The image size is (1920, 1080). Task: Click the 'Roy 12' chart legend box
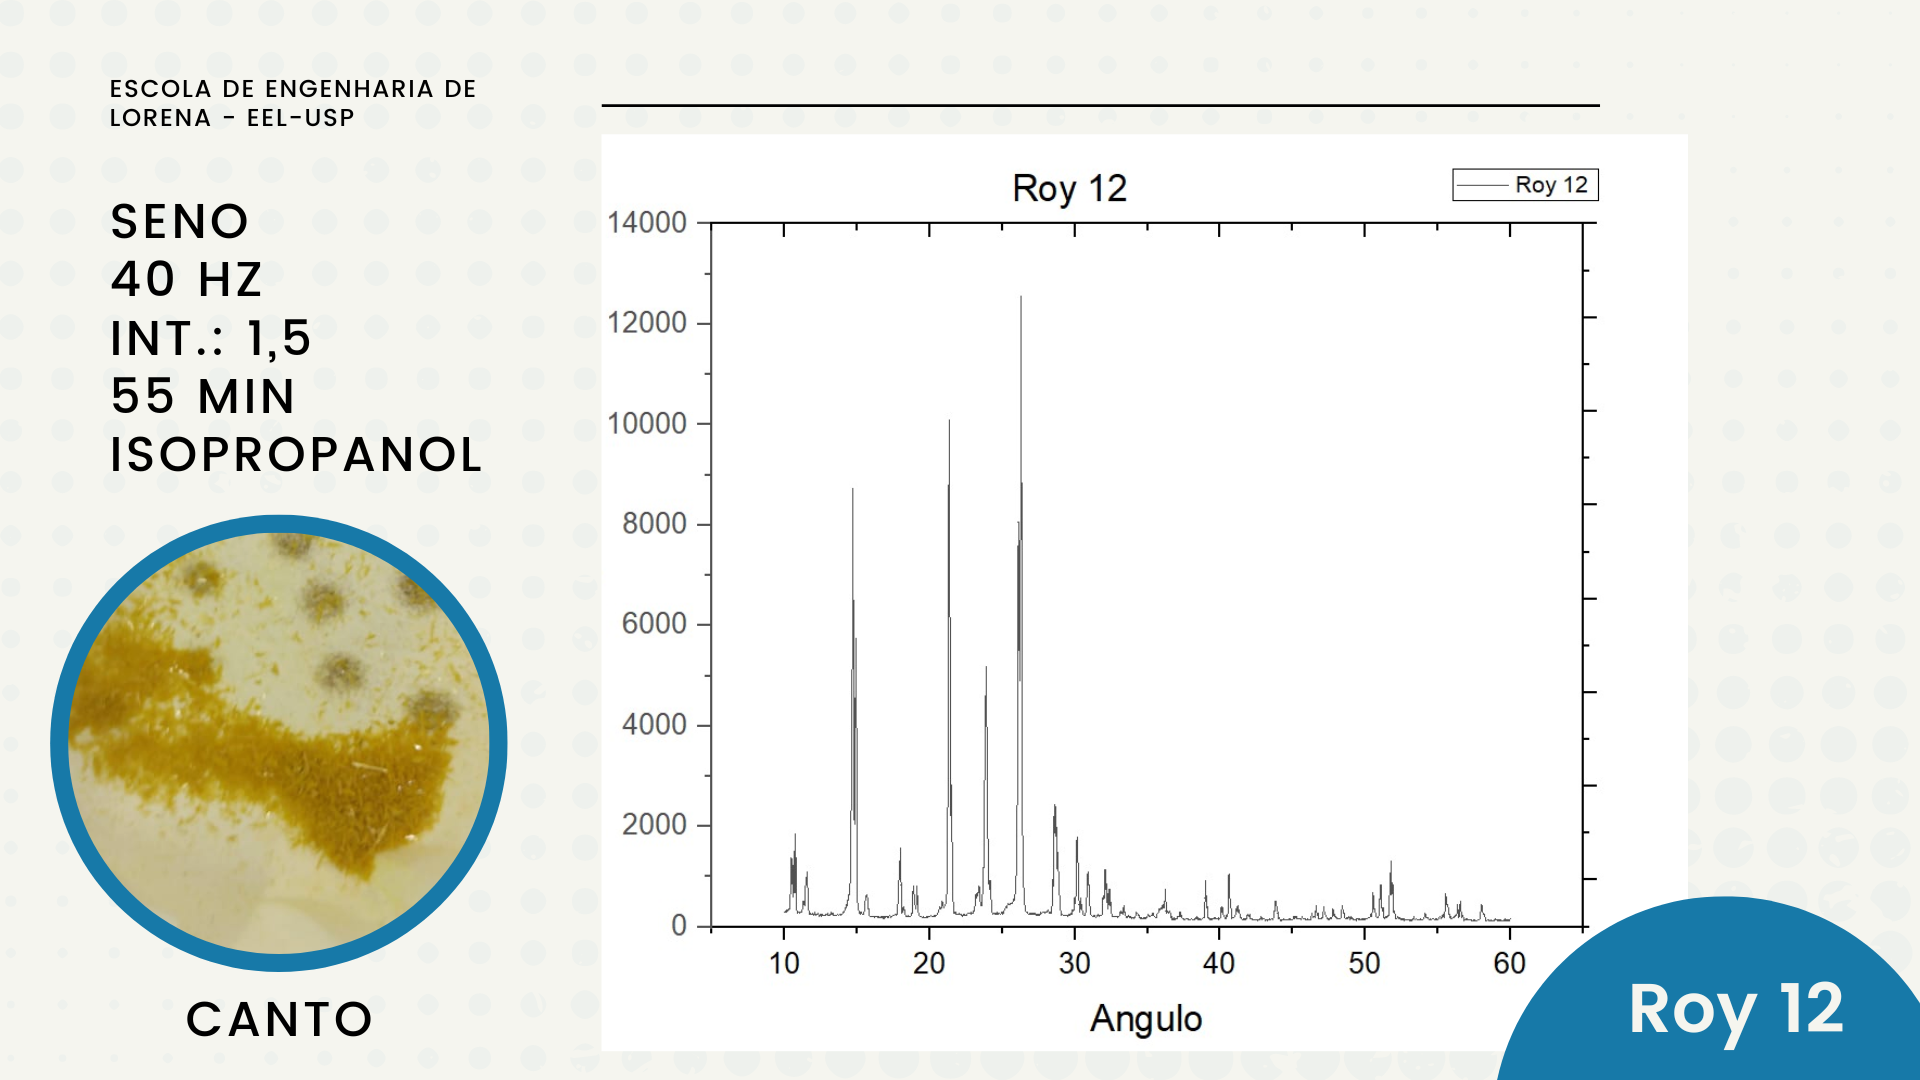point(1525,185)
